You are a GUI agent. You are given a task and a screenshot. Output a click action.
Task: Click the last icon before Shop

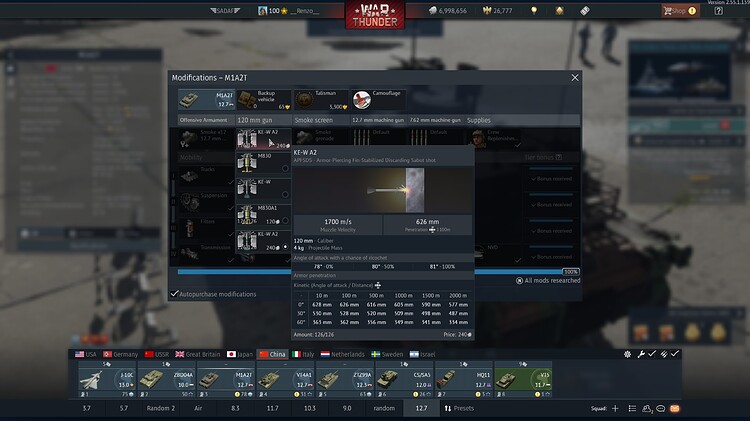point(585,11)
